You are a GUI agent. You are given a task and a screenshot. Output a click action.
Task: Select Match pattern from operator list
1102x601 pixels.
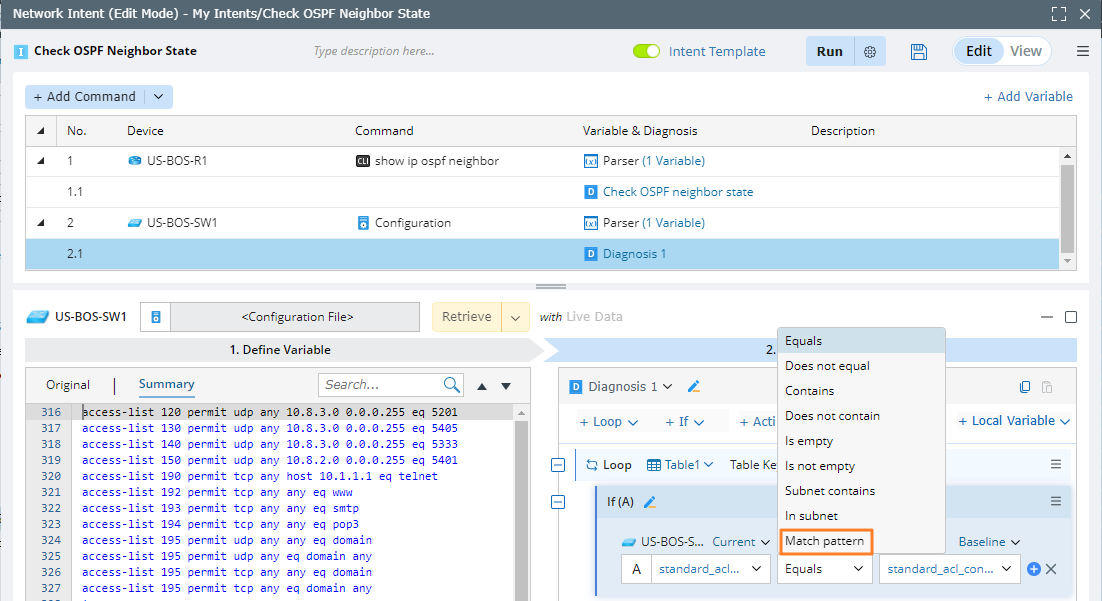click(825, 541)
